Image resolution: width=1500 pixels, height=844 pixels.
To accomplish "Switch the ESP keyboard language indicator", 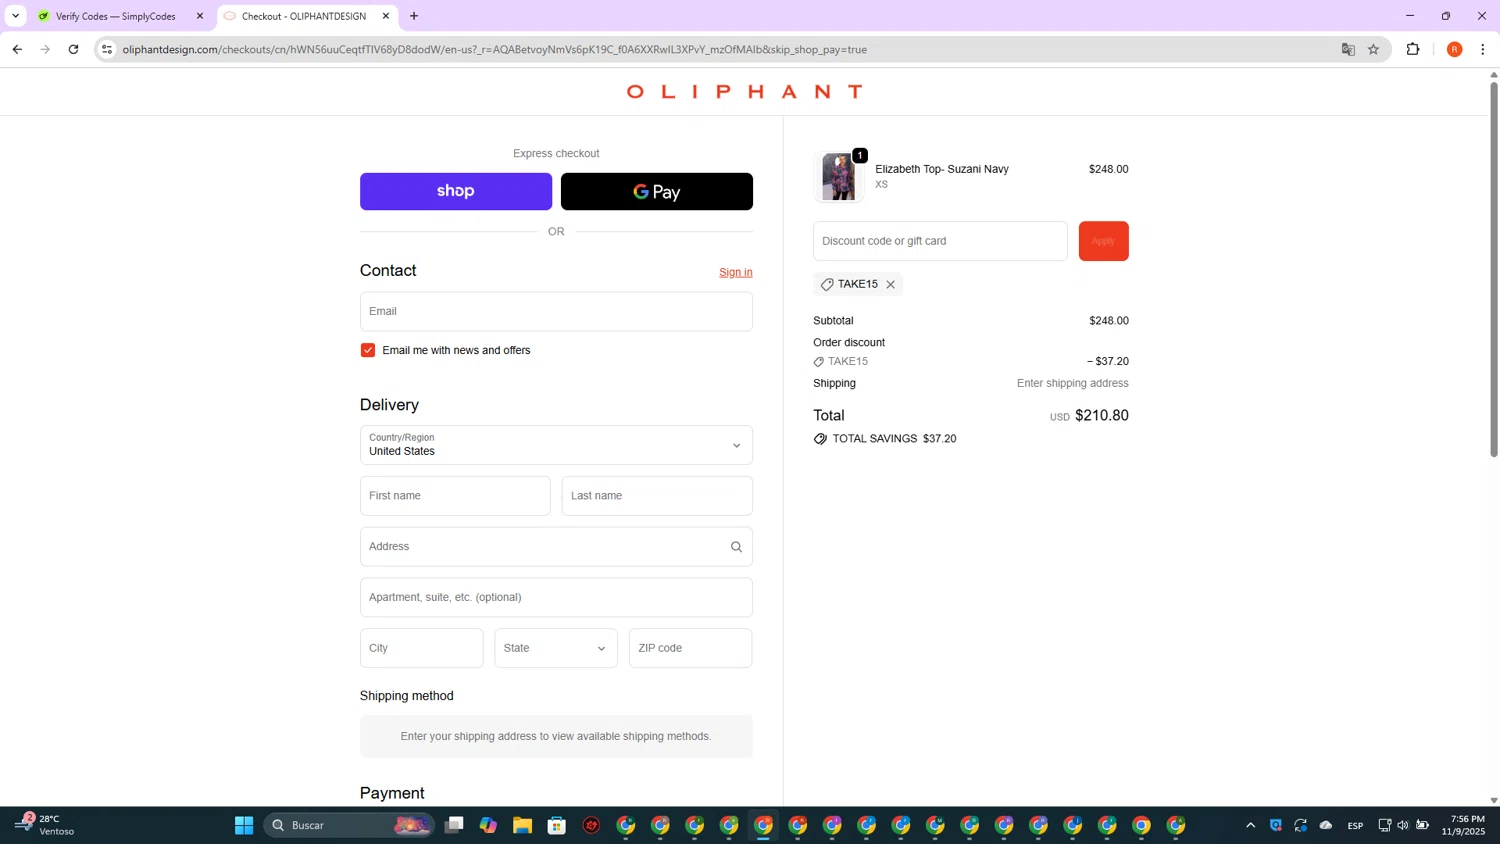I will point(1355,825).
